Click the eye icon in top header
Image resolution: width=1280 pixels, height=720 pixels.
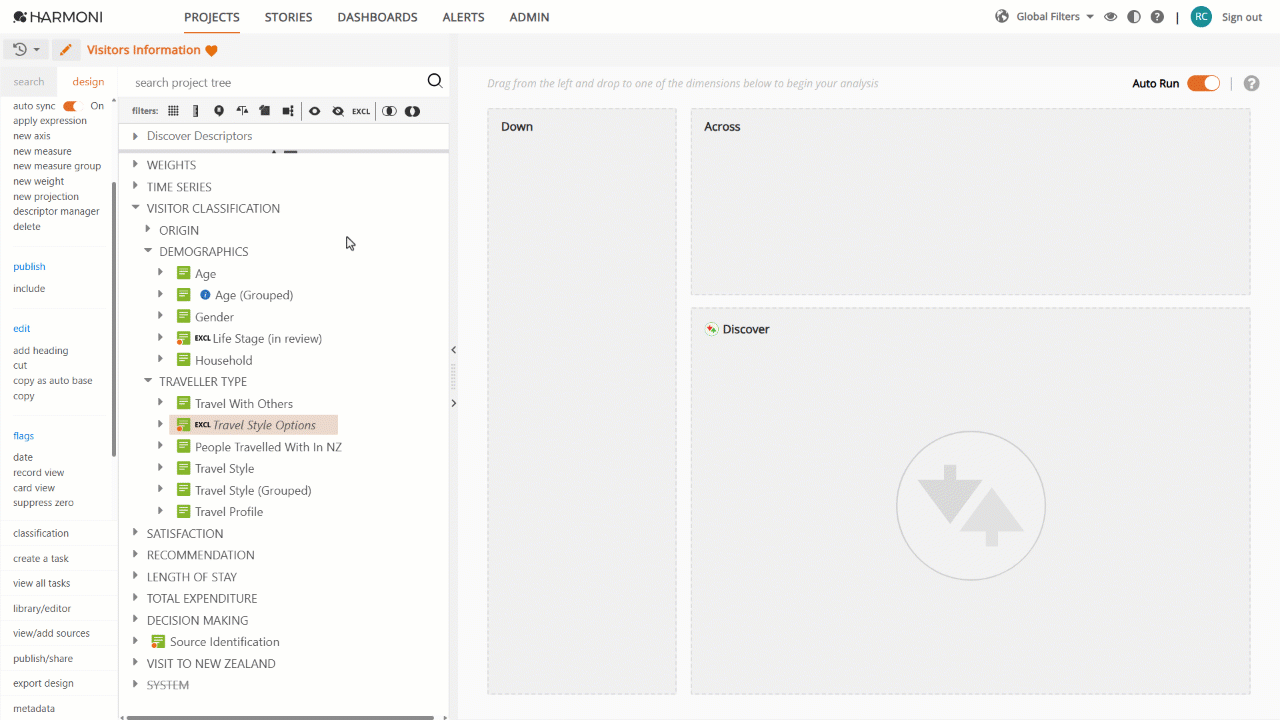click(1110, 17)
